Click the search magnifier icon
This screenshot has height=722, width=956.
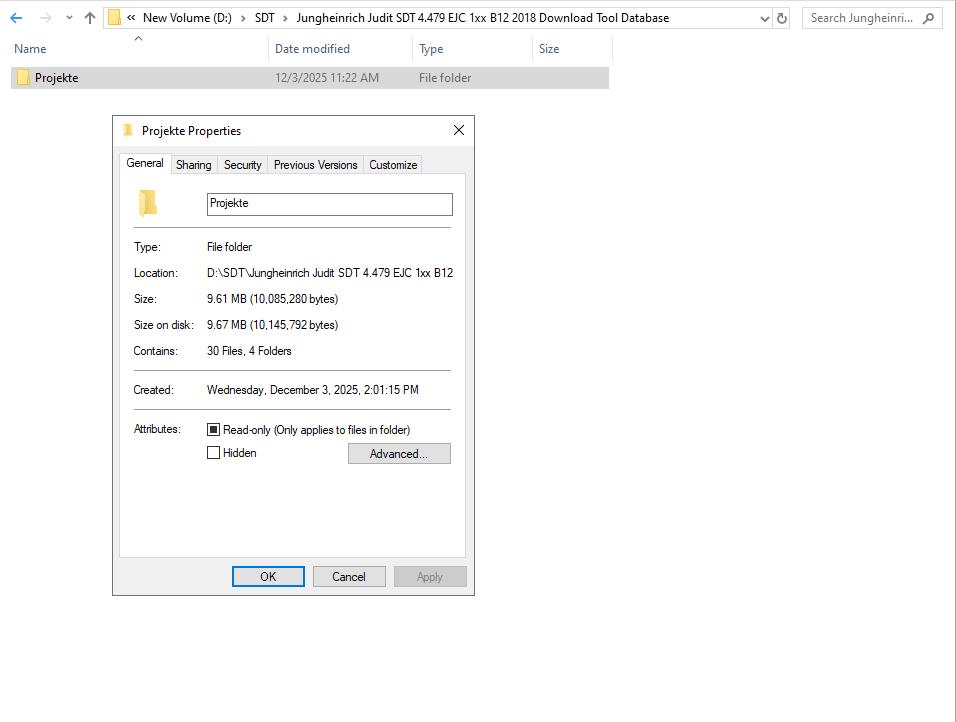click(x=929, y=18)
